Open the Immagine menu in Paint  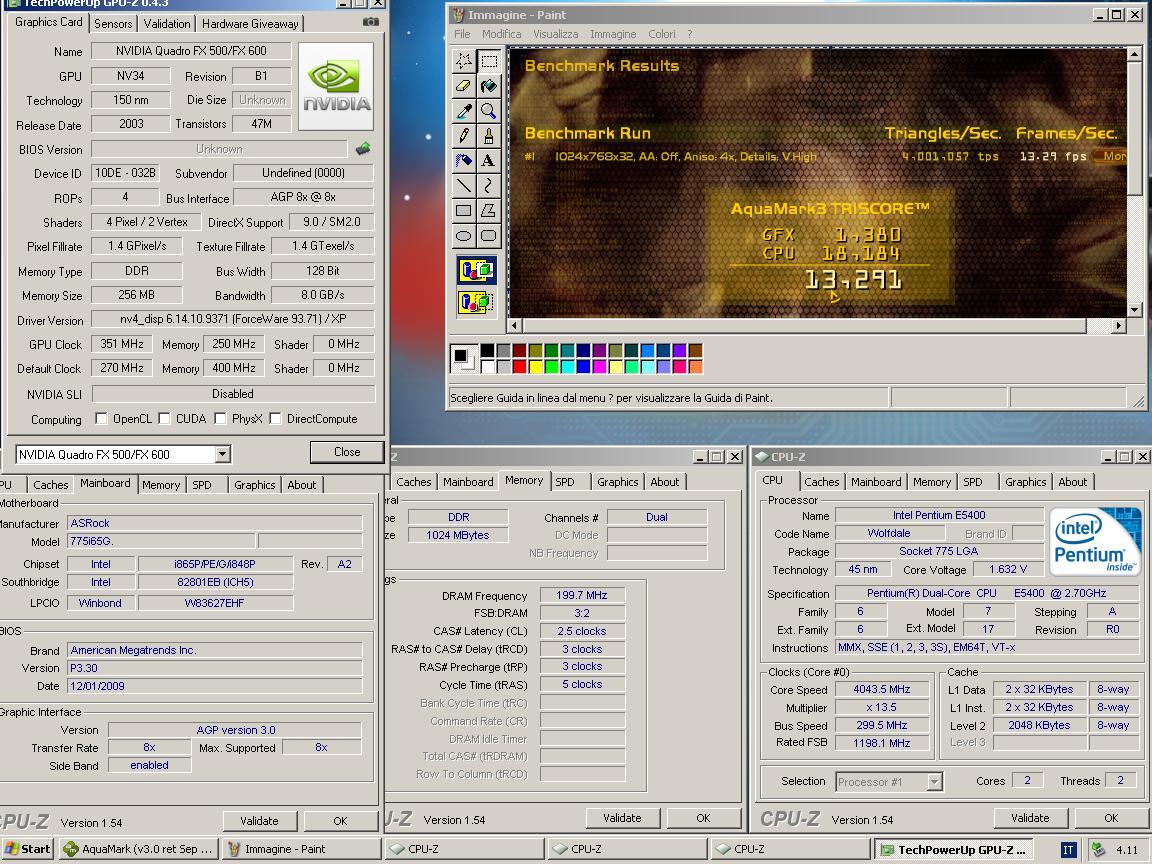[613, 34]
